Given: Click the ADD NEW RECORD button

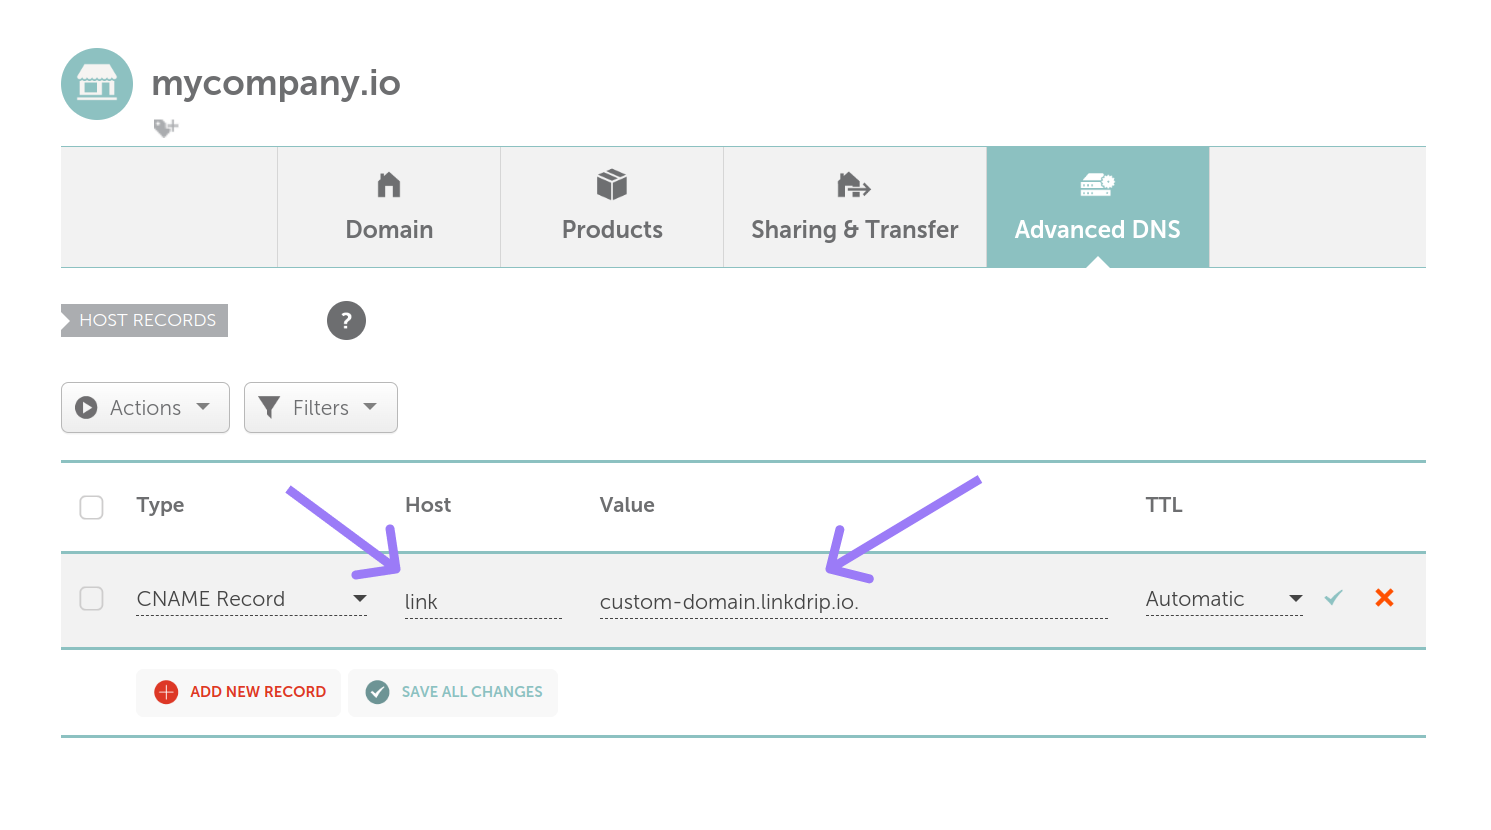Looking at the screenshot, I should tap(238, 692).
